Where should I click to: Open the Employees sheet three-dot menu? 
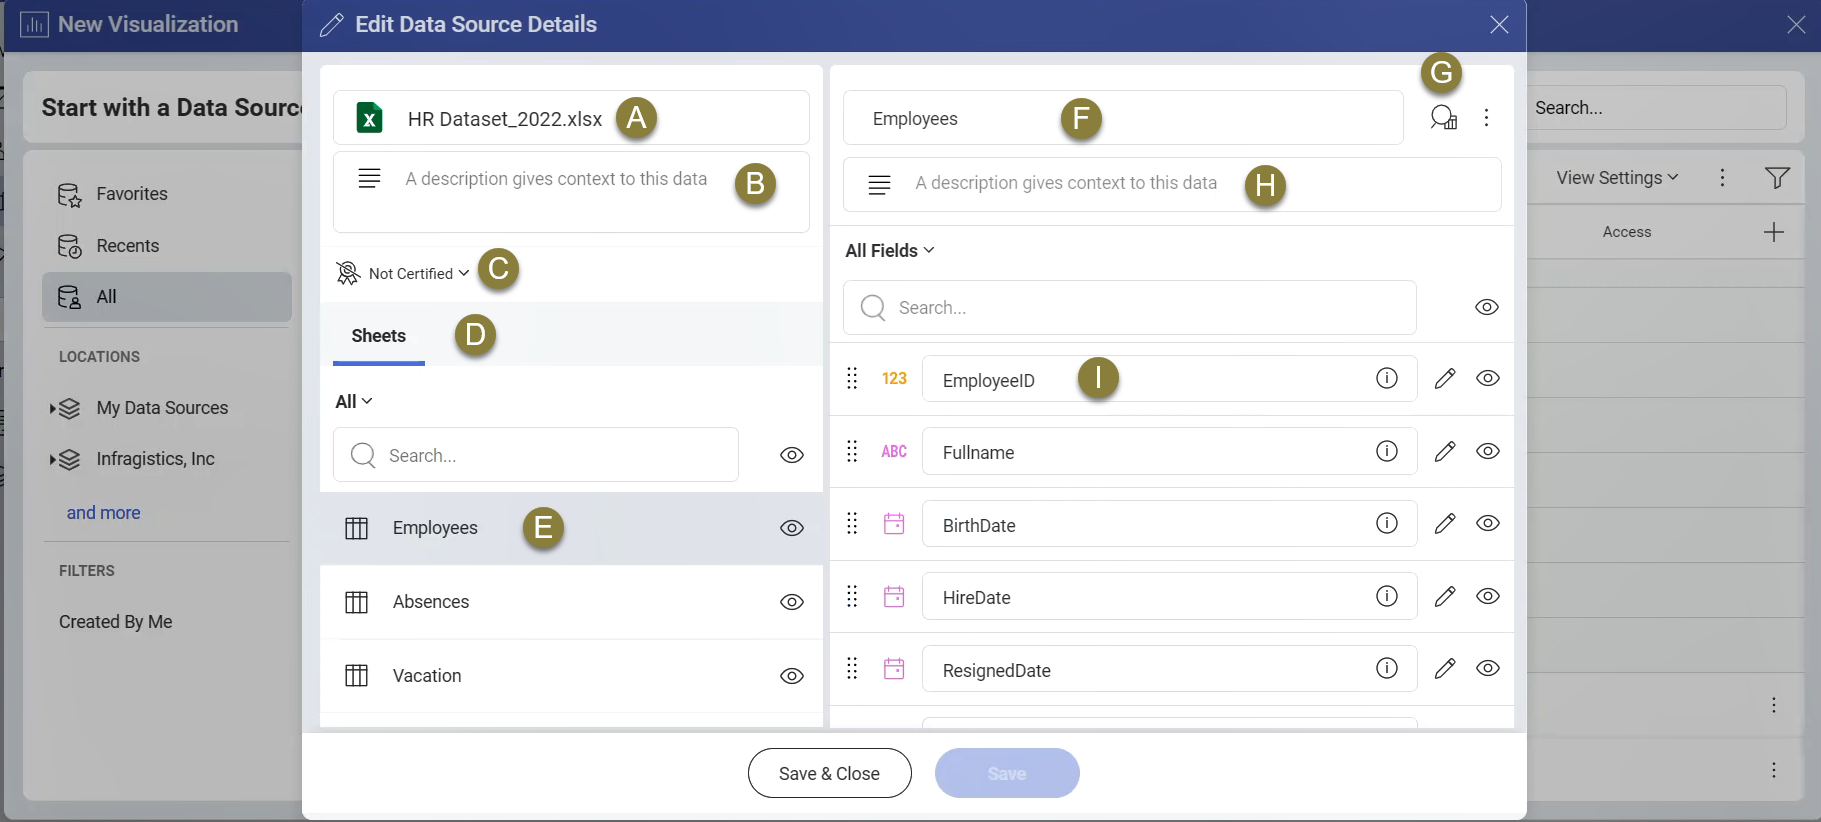(1487, 118)
